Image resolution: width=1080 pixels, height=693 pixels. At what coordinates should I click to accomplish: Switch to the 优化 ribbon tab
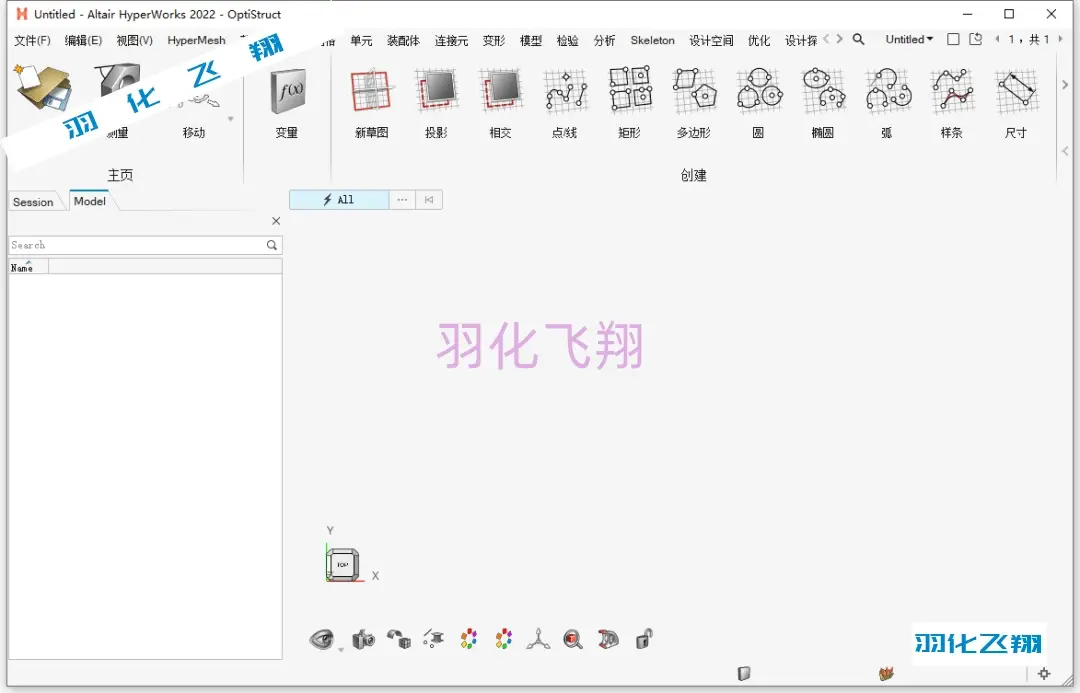point(759,41)
